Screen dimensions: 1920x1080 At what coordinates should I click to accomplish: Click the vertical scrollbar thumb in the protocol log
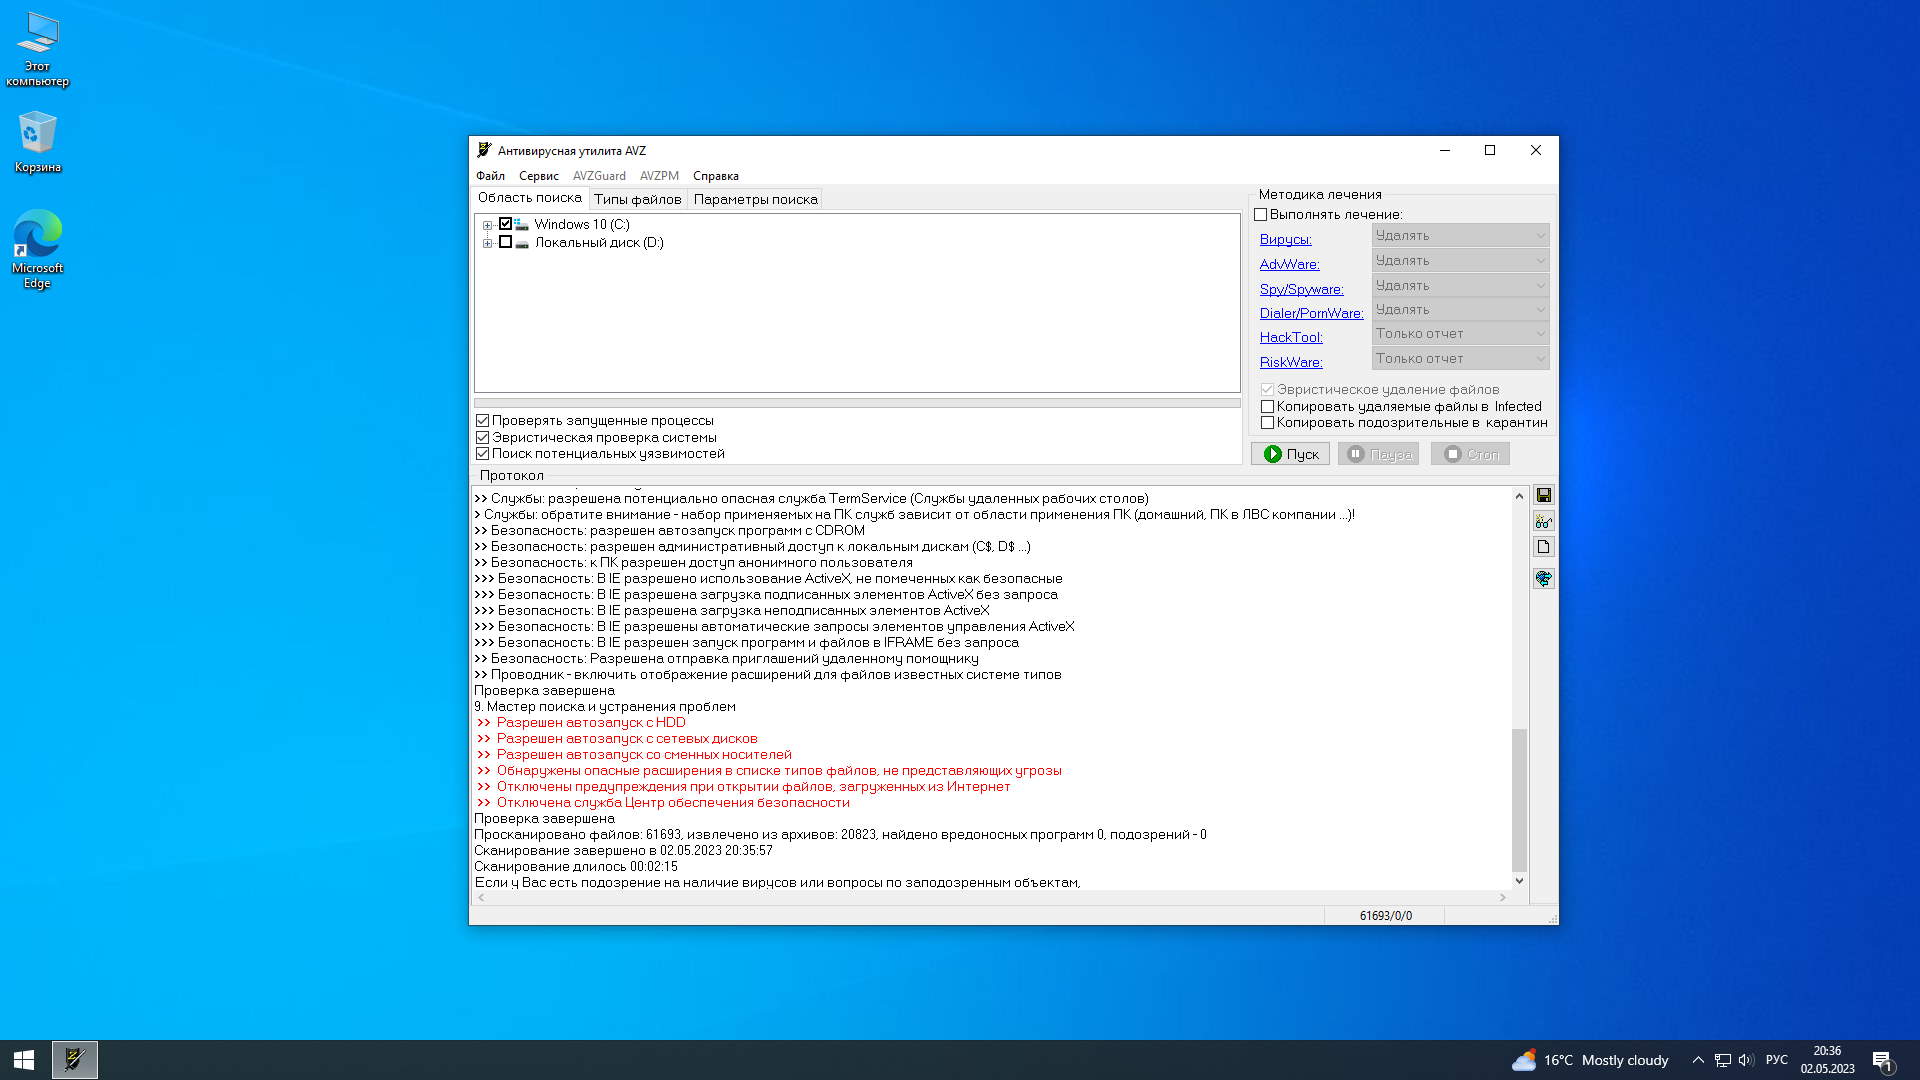pos(1519,800)
